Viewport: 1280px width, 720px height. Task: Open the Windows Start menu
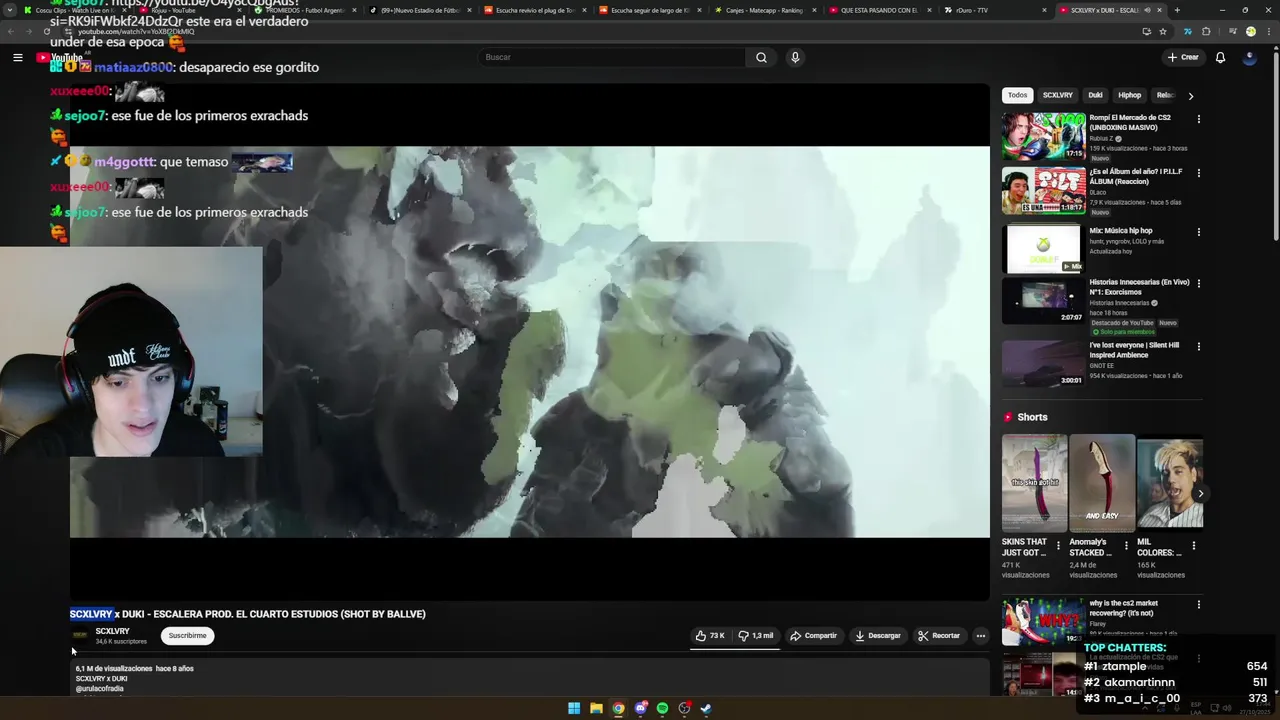[574, 708]
